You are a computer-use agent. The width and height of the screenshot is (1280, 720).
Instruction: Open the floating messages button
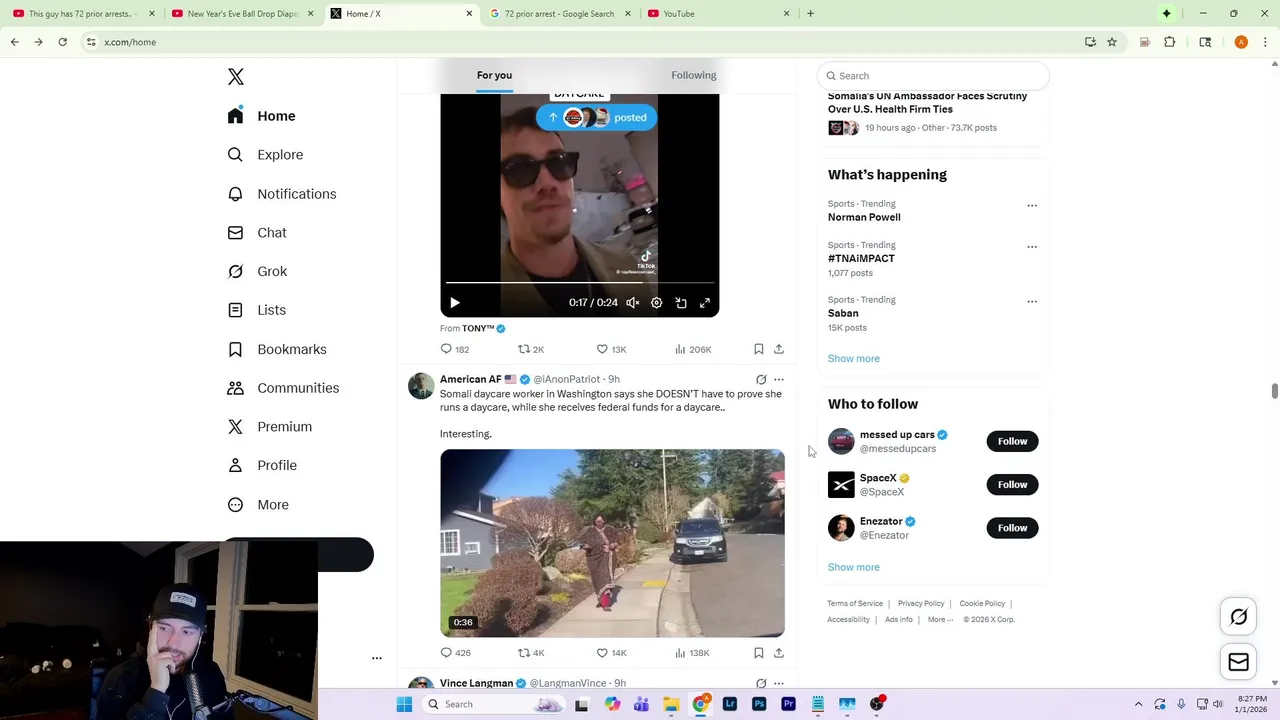[1239, 663]
